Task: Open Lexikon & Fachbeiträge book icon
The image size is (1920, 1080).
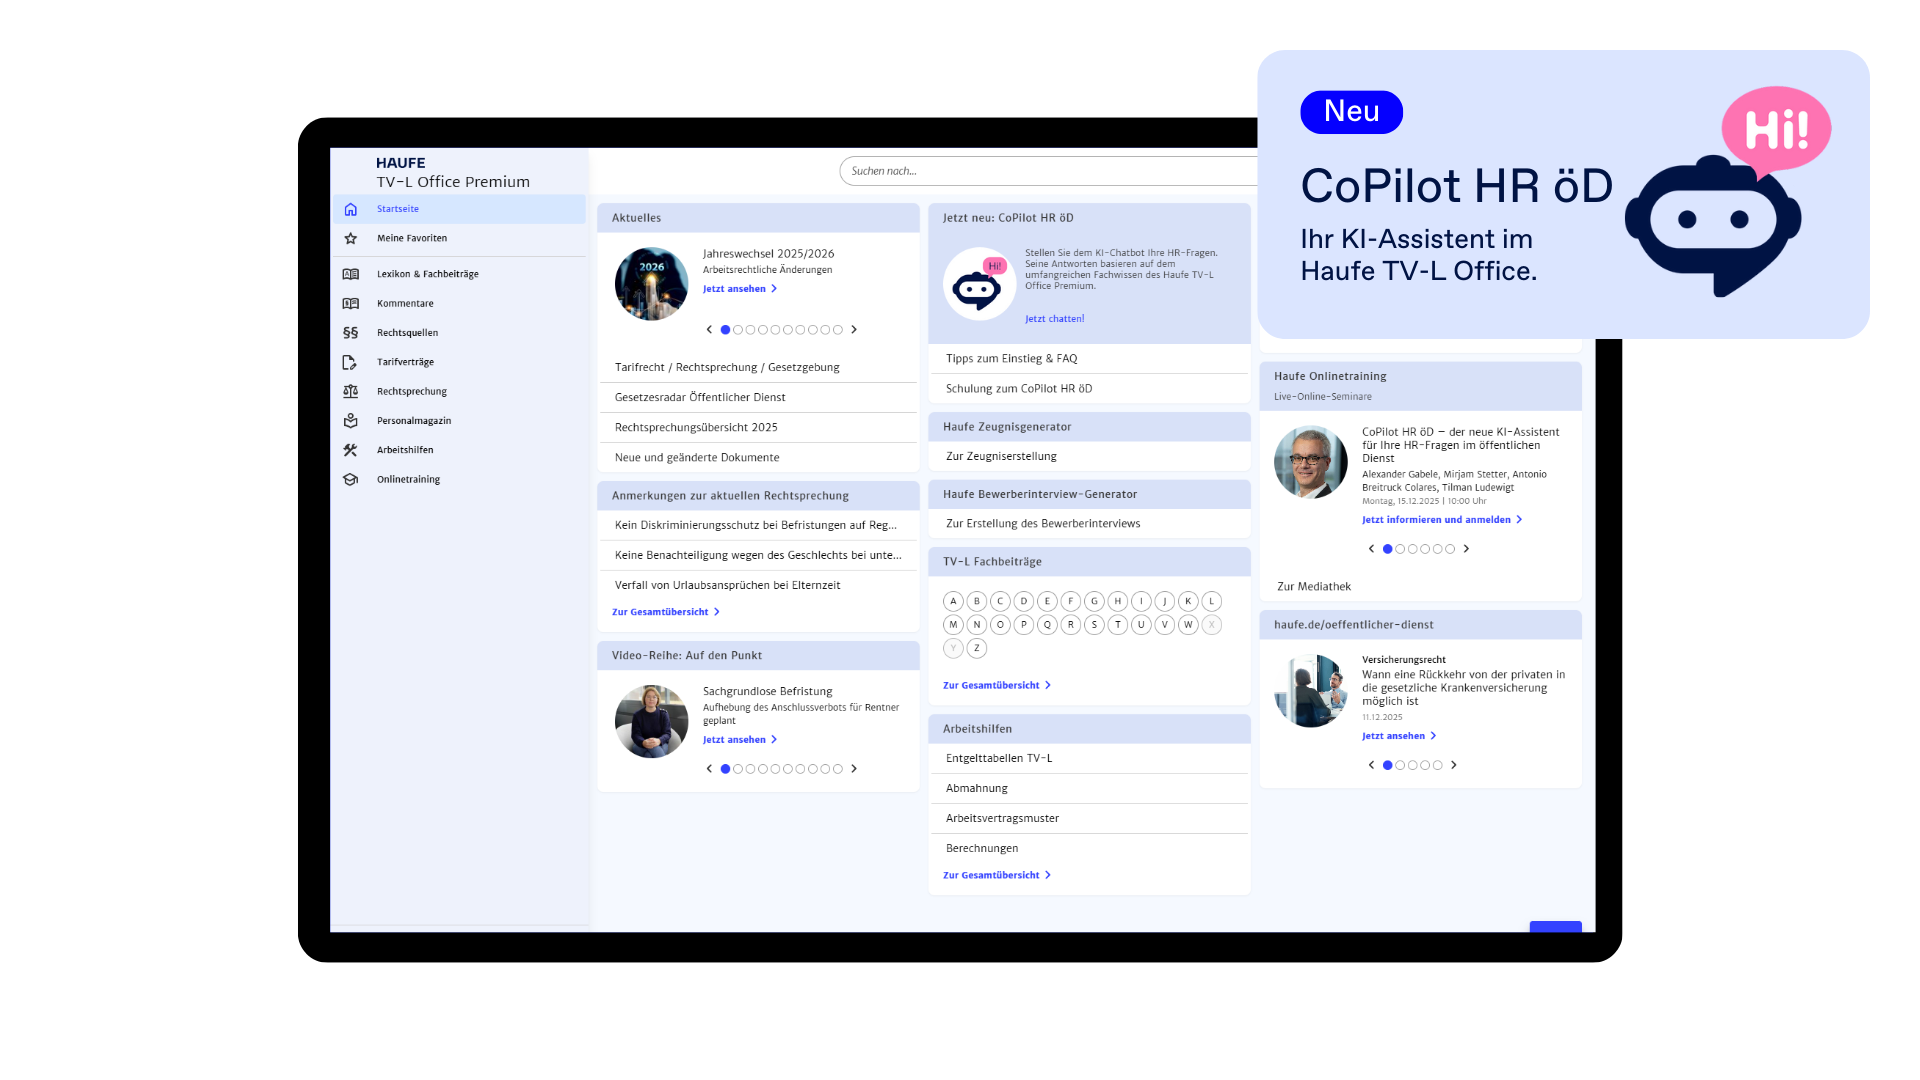Action: 350,274
